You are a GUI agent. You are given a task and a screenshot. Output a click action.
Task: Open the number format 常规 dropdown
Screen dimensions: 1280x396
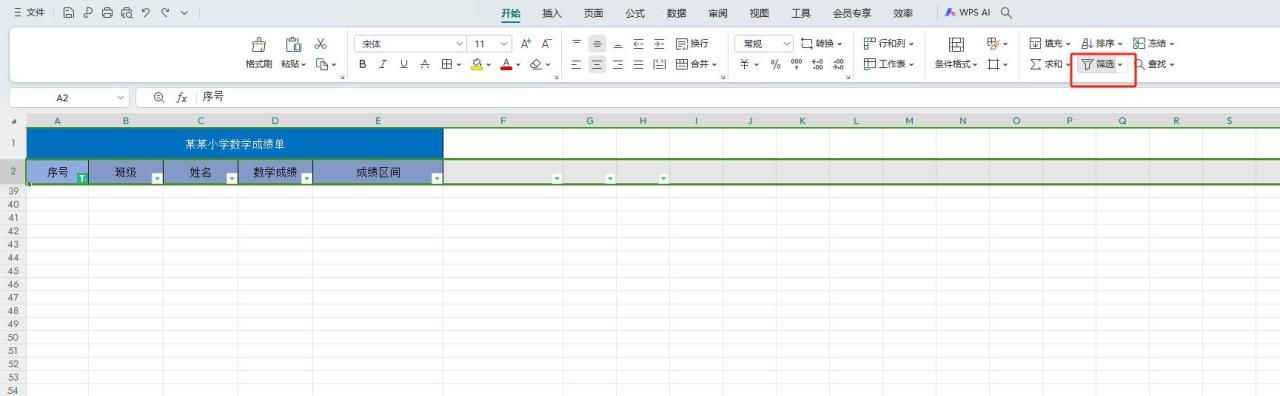[x=765, y=44]
